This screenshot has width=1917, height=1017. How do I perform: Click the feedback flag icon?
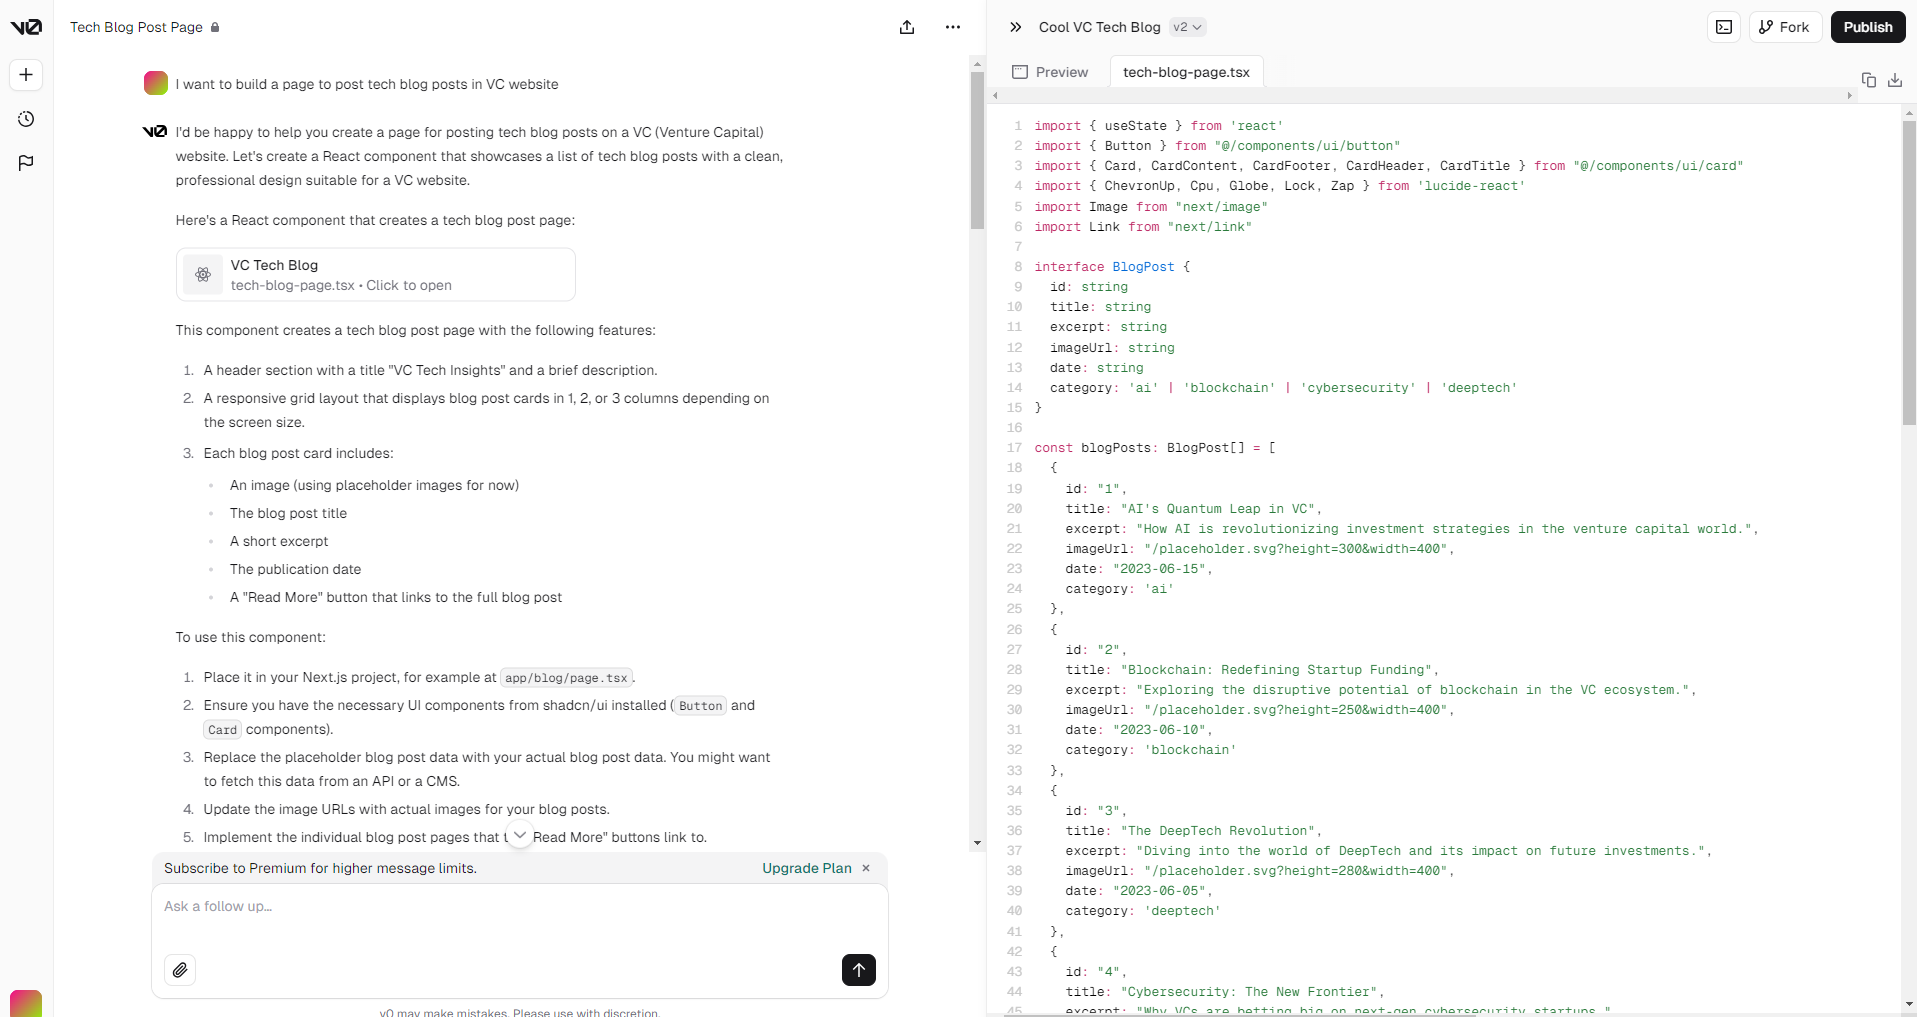(x=26, y=163)
